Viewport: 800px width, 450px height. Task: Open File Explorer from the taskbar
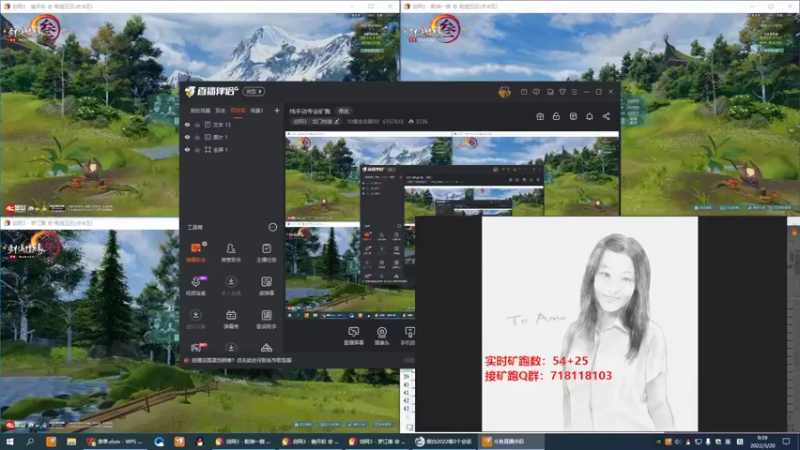[x=71, y=441]
